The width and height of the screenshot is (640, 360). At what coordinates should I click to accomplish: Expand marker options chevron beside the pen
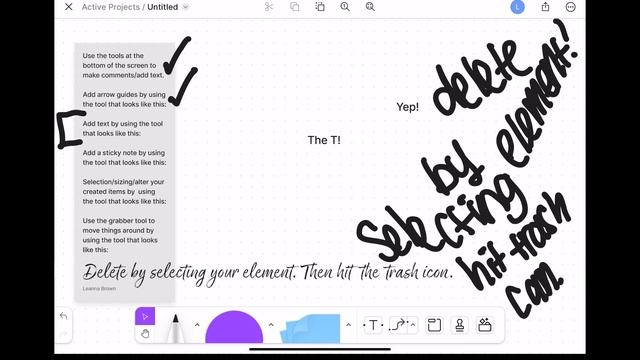coord(197,325)
